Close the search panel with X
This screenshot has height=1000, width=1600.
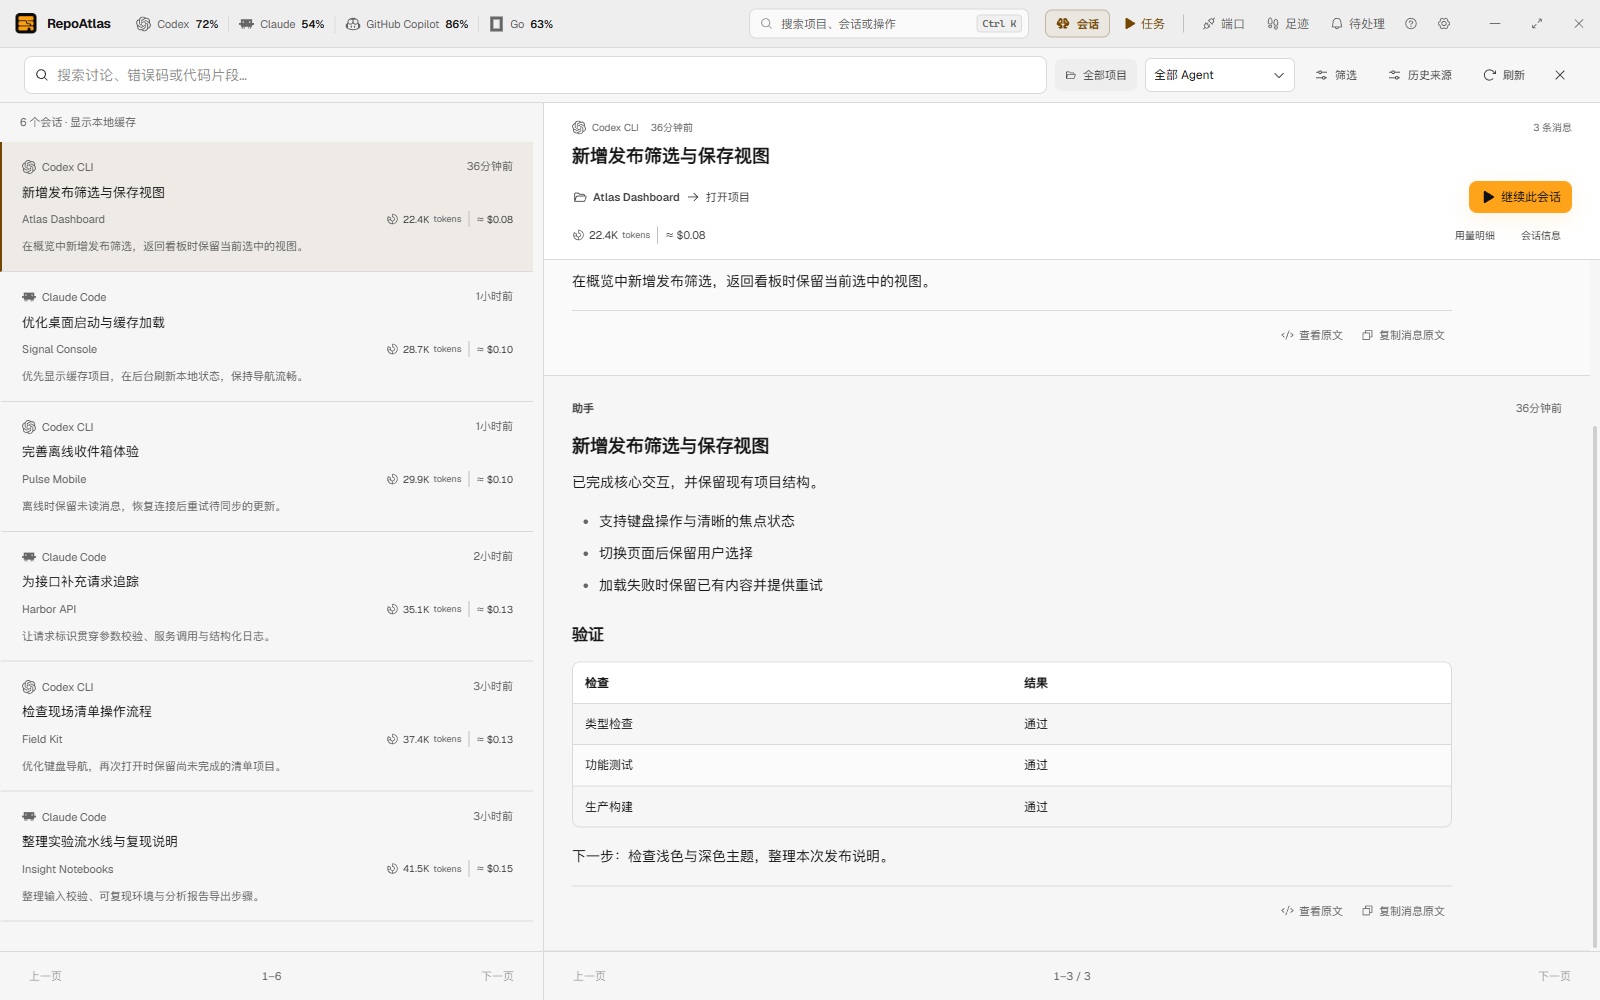pos(1560,75)
